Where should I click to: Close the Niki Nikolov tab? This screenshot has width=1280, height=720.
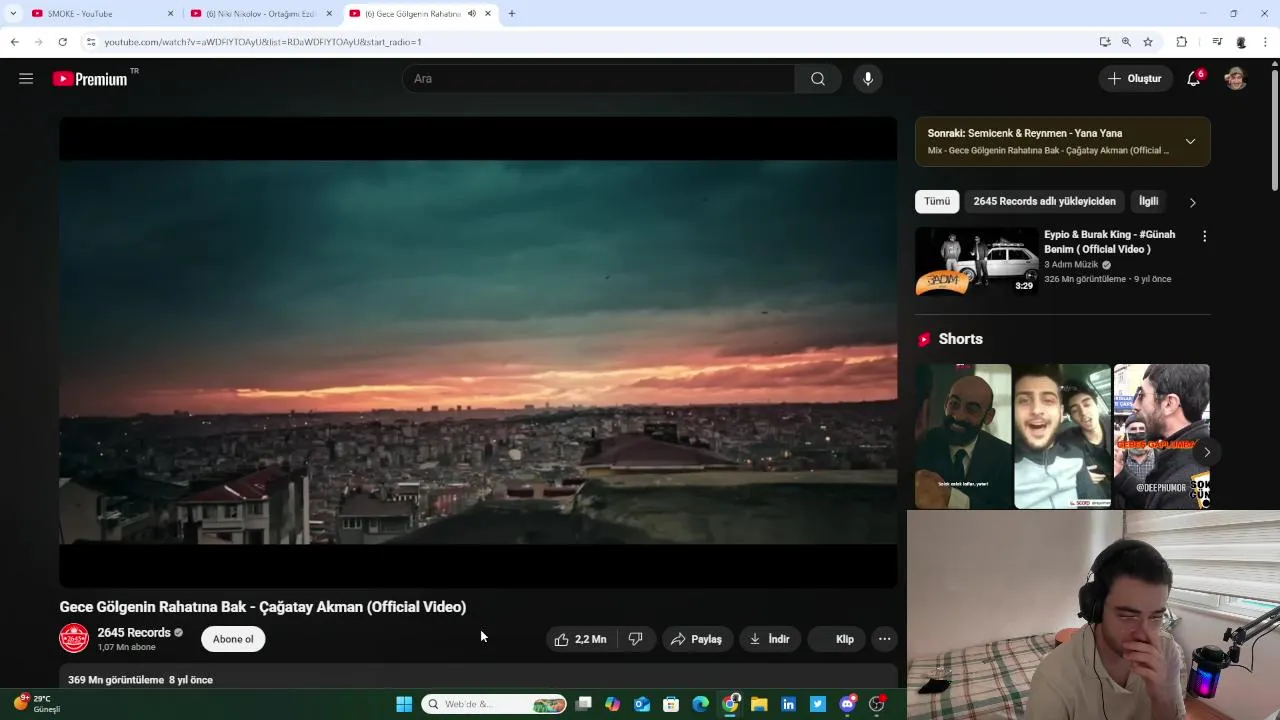pos(329,14)
